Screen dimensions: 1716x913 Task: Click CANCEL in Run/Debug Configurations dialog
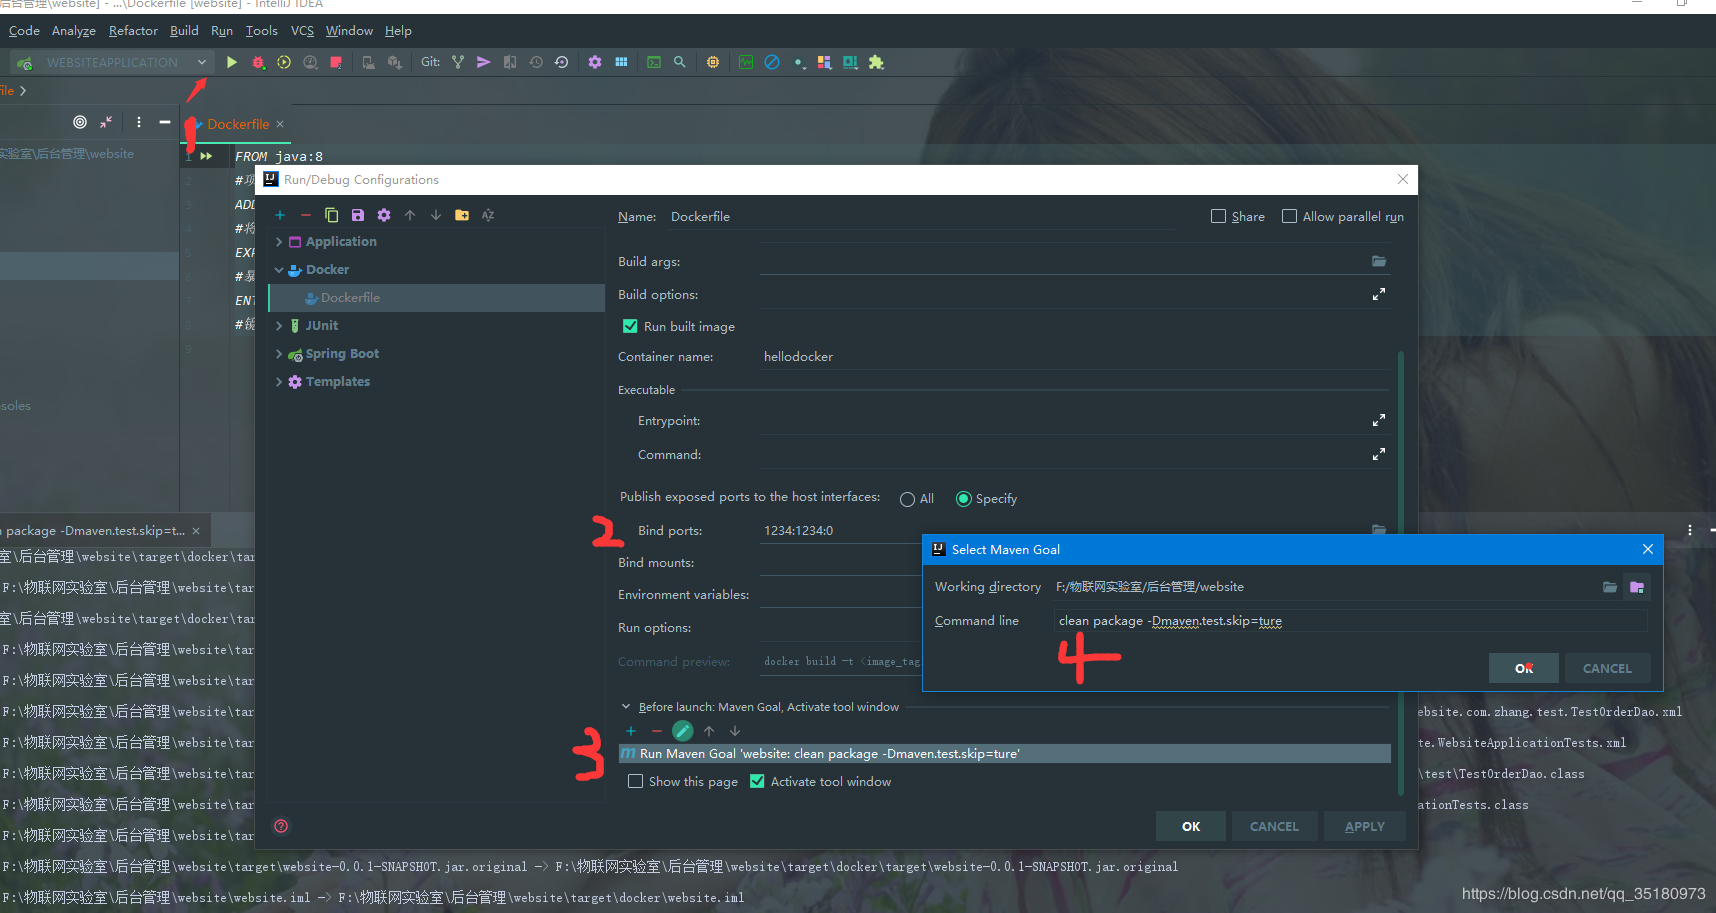click(1274, 826)
